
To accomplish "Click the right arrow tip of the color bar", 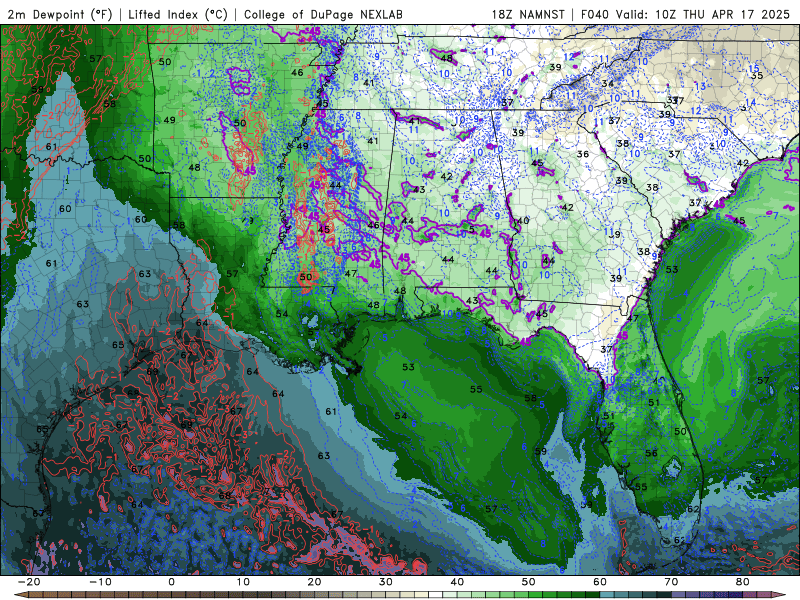I will [780, 595].
